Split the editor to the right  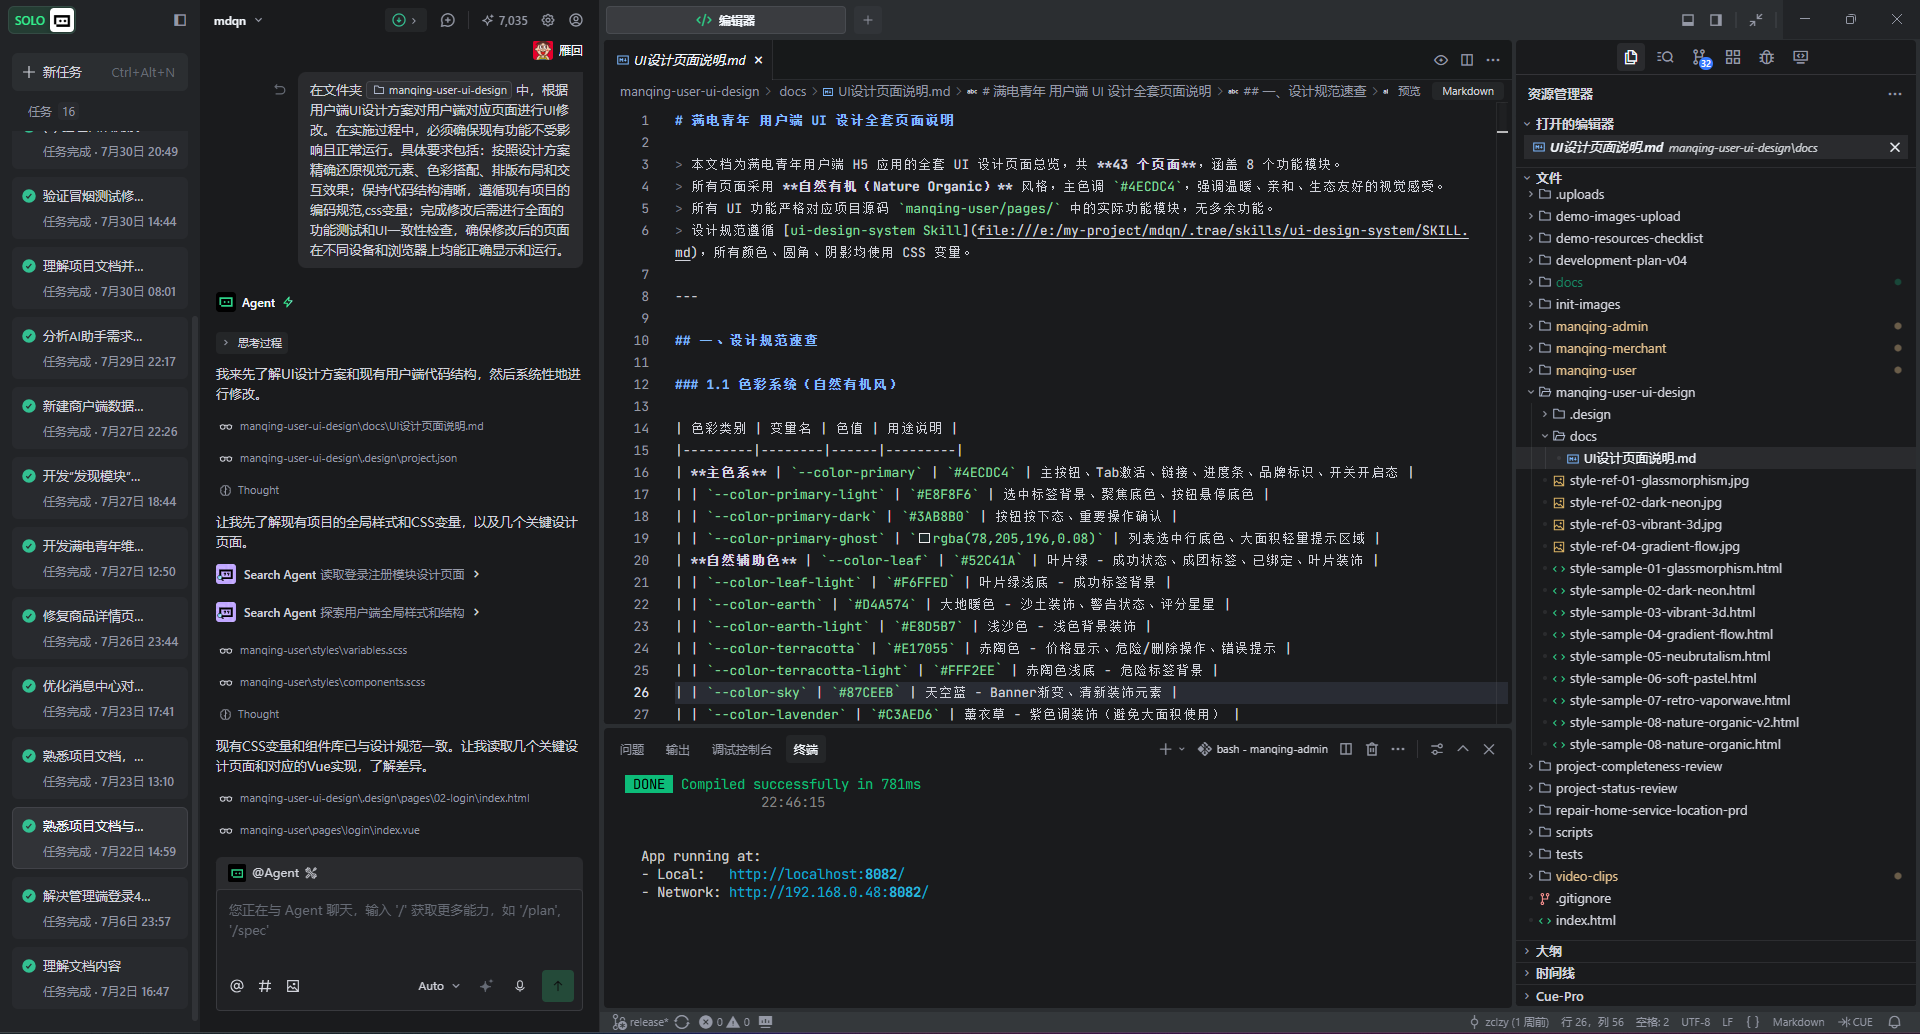1467,60
